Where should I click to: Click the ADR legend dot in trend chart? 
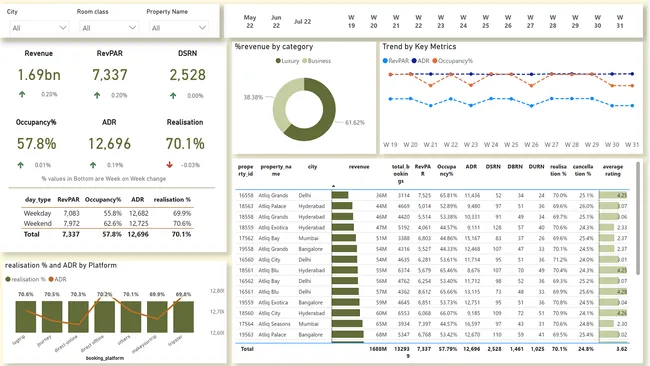[414, 61]
